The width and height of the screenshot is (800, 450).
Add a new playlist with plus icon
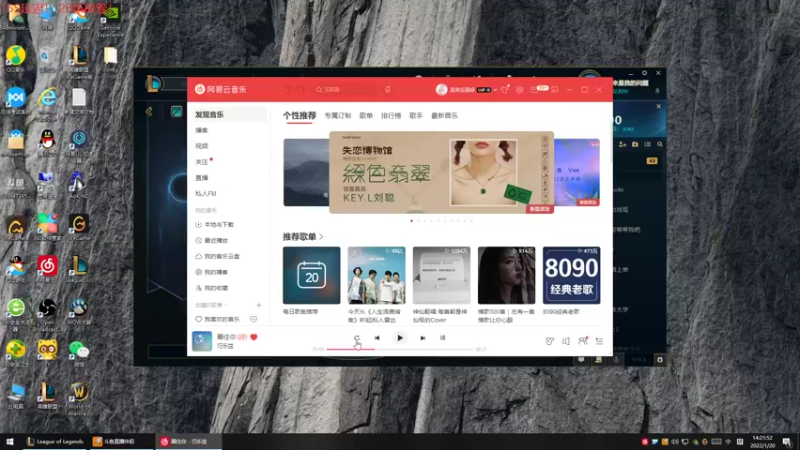tap(259, 305)
